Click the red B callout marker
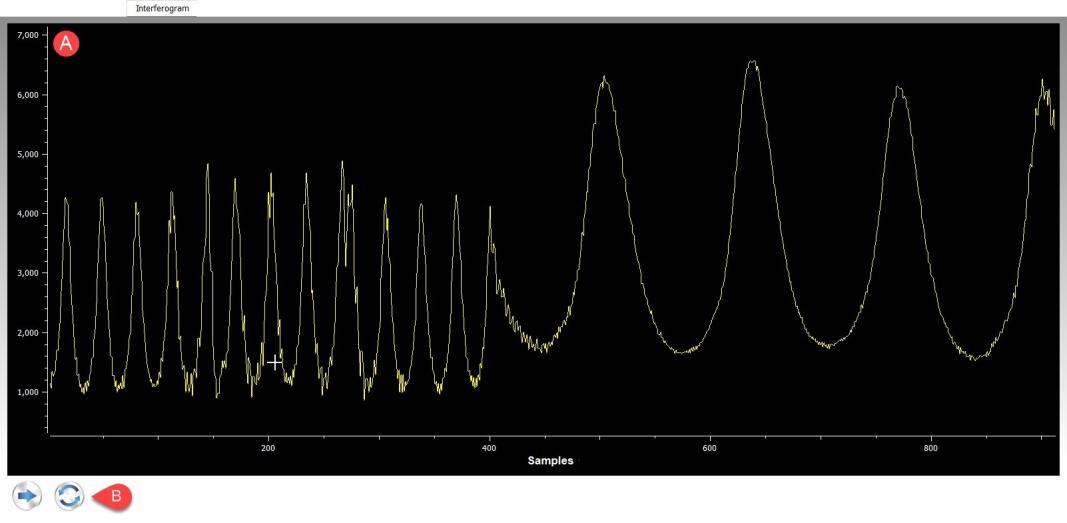Screen dimensions: 1067x523 pos(114,495)
